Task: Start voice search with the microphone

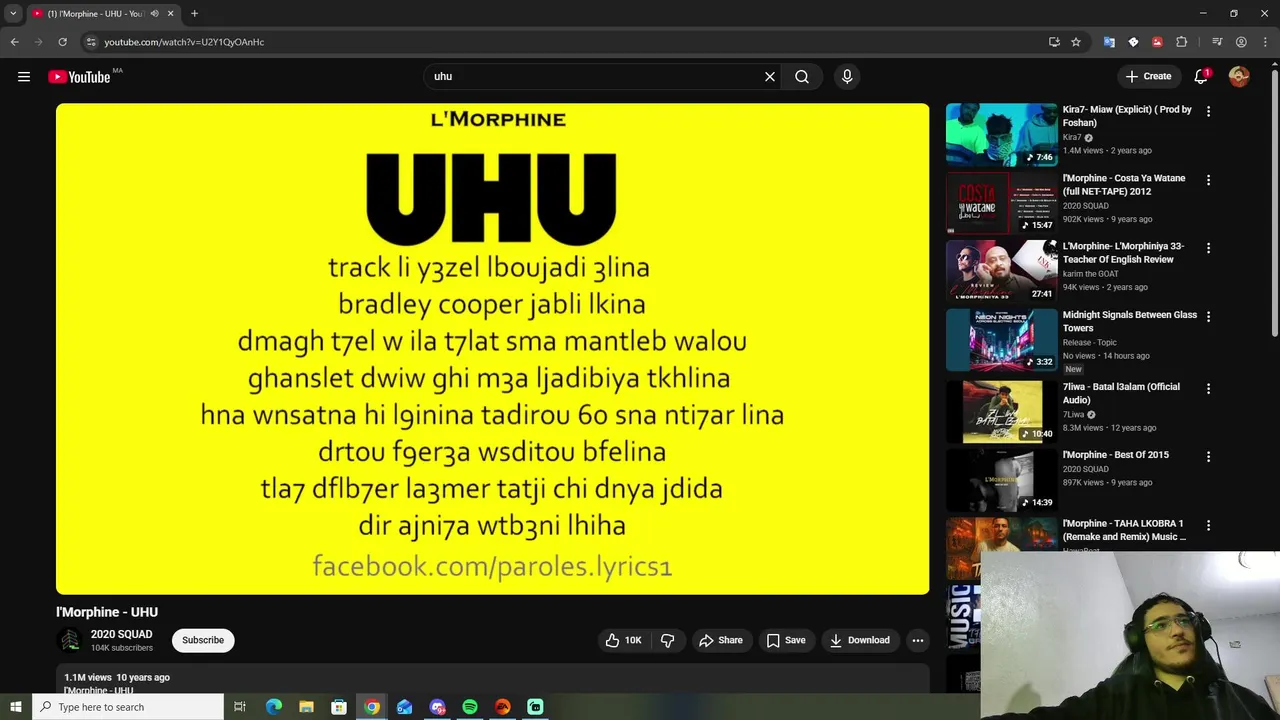Action: [847, 77]
